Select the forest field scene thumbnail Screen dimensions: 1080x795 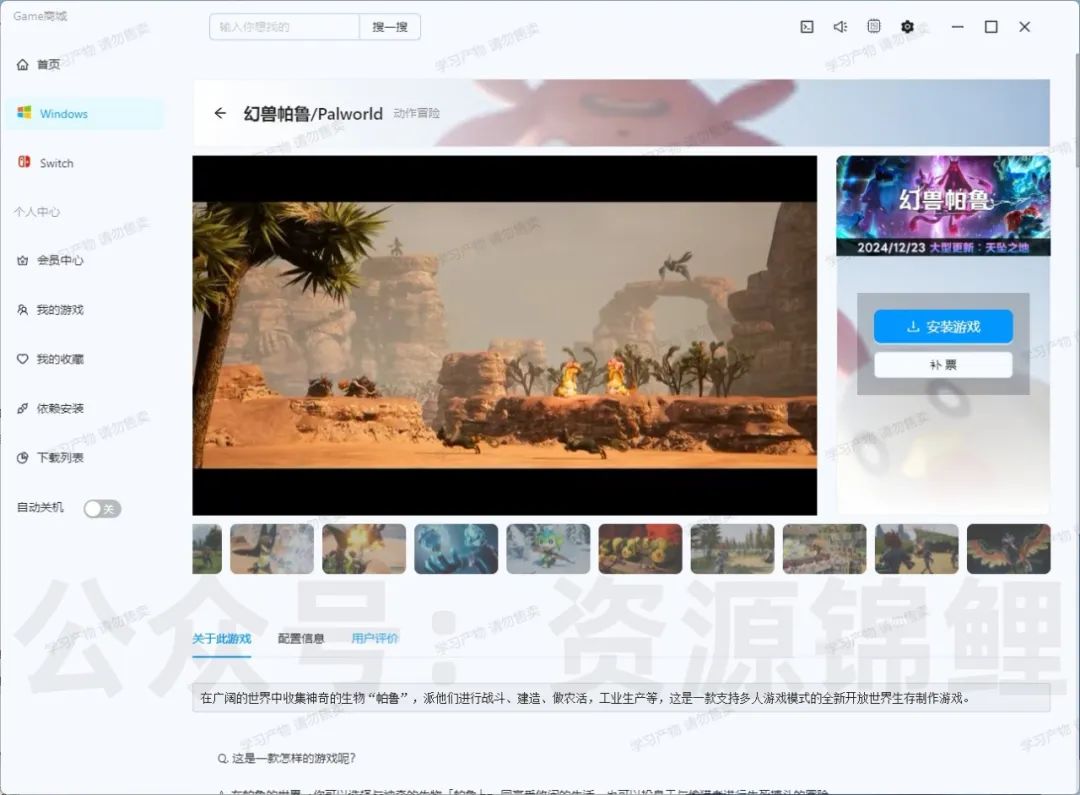coord(732,549)
